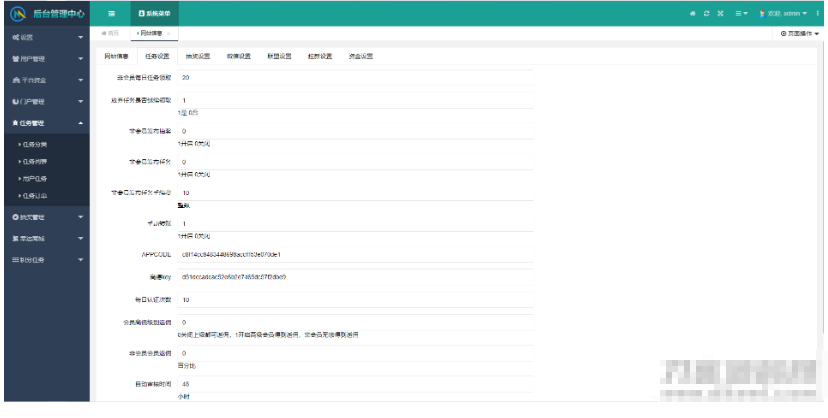828x418 pixels.
Task: Click the 自动审核时间 label
Action: coord(153,384)
